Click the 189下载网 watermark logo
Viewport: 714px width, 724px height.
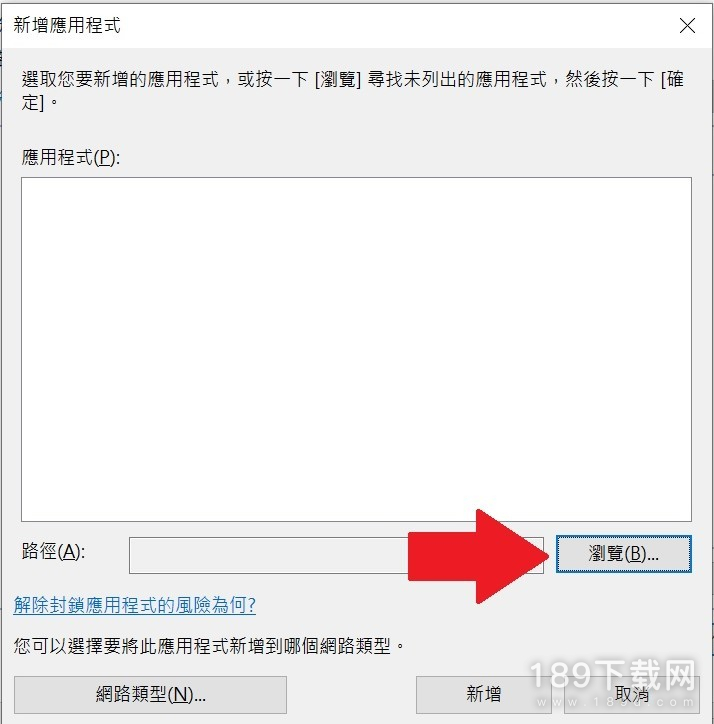tap(613, 676)
